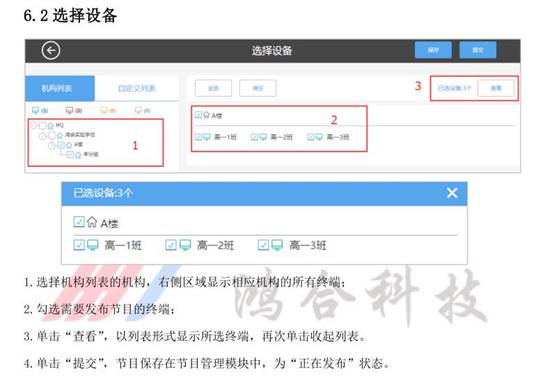The width and height of the screenshot is (554, 381).
Task: Click 高一2班 monitor icon in selected-devices popup
Action: point(185,245)
